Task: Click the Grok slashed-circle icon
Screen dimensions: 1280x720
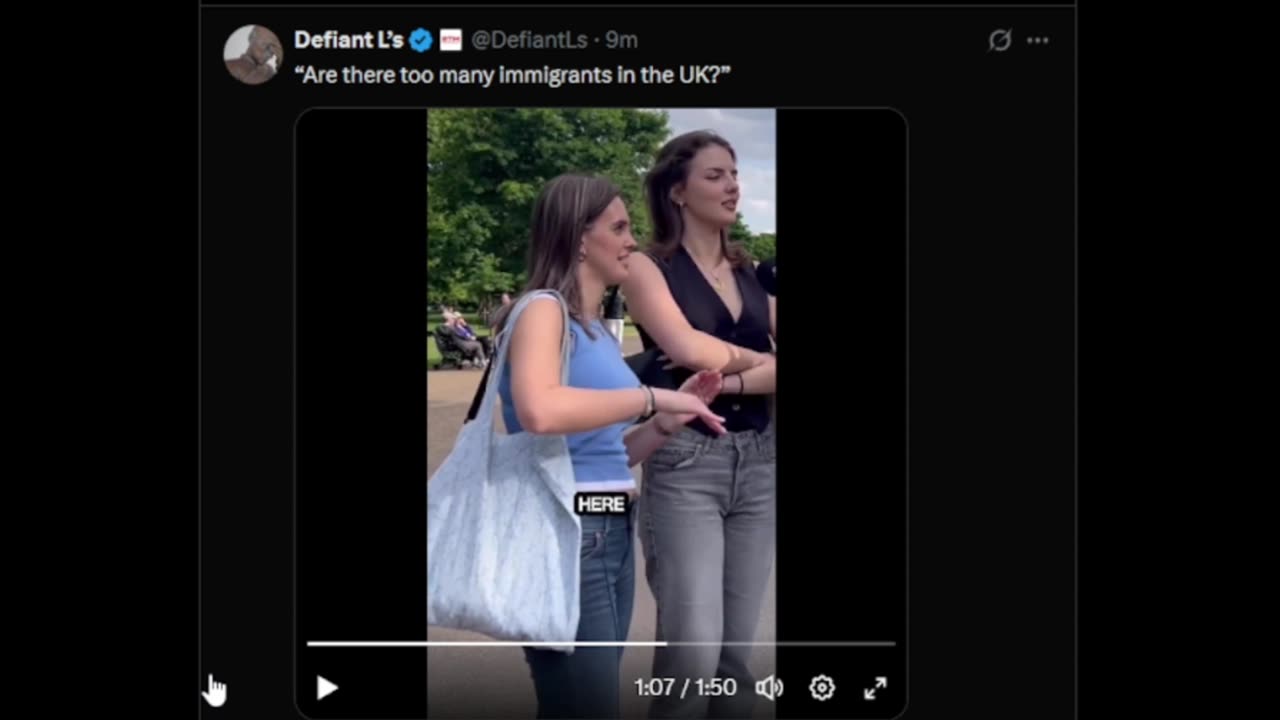Action: [x=999, y=41]
